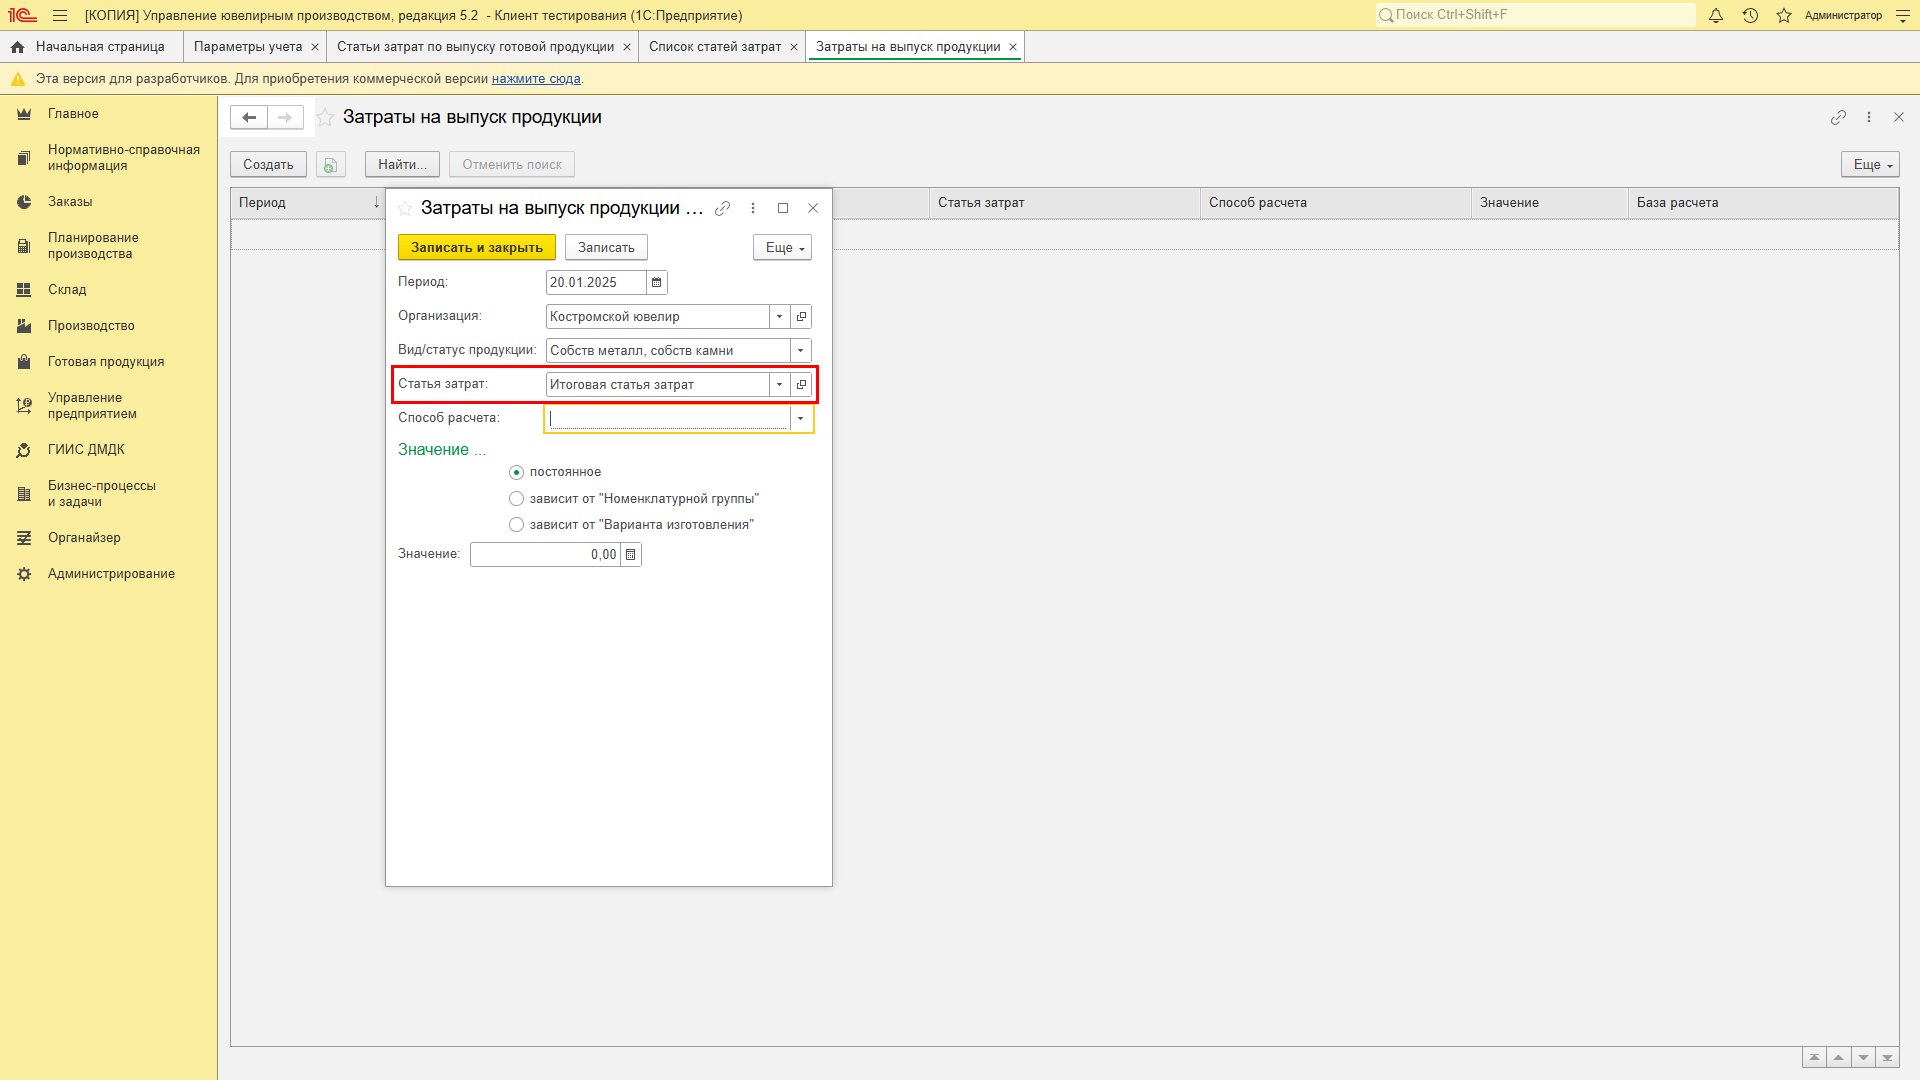The width and height of the screenshot is (1920, 1080).
Task: Get link icon in dialog header
Action: (722, 208)
